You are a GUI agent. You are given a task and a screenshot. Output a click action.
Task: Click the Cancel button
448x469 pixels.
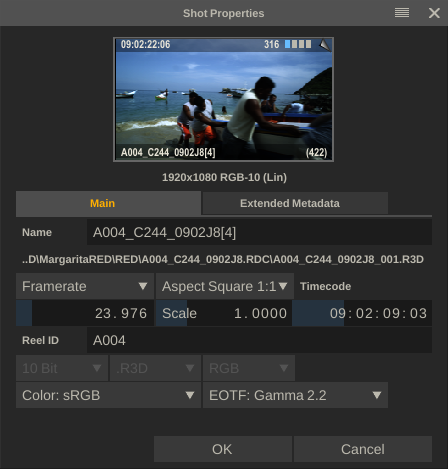pyautogui.click(x=363, y=449)
